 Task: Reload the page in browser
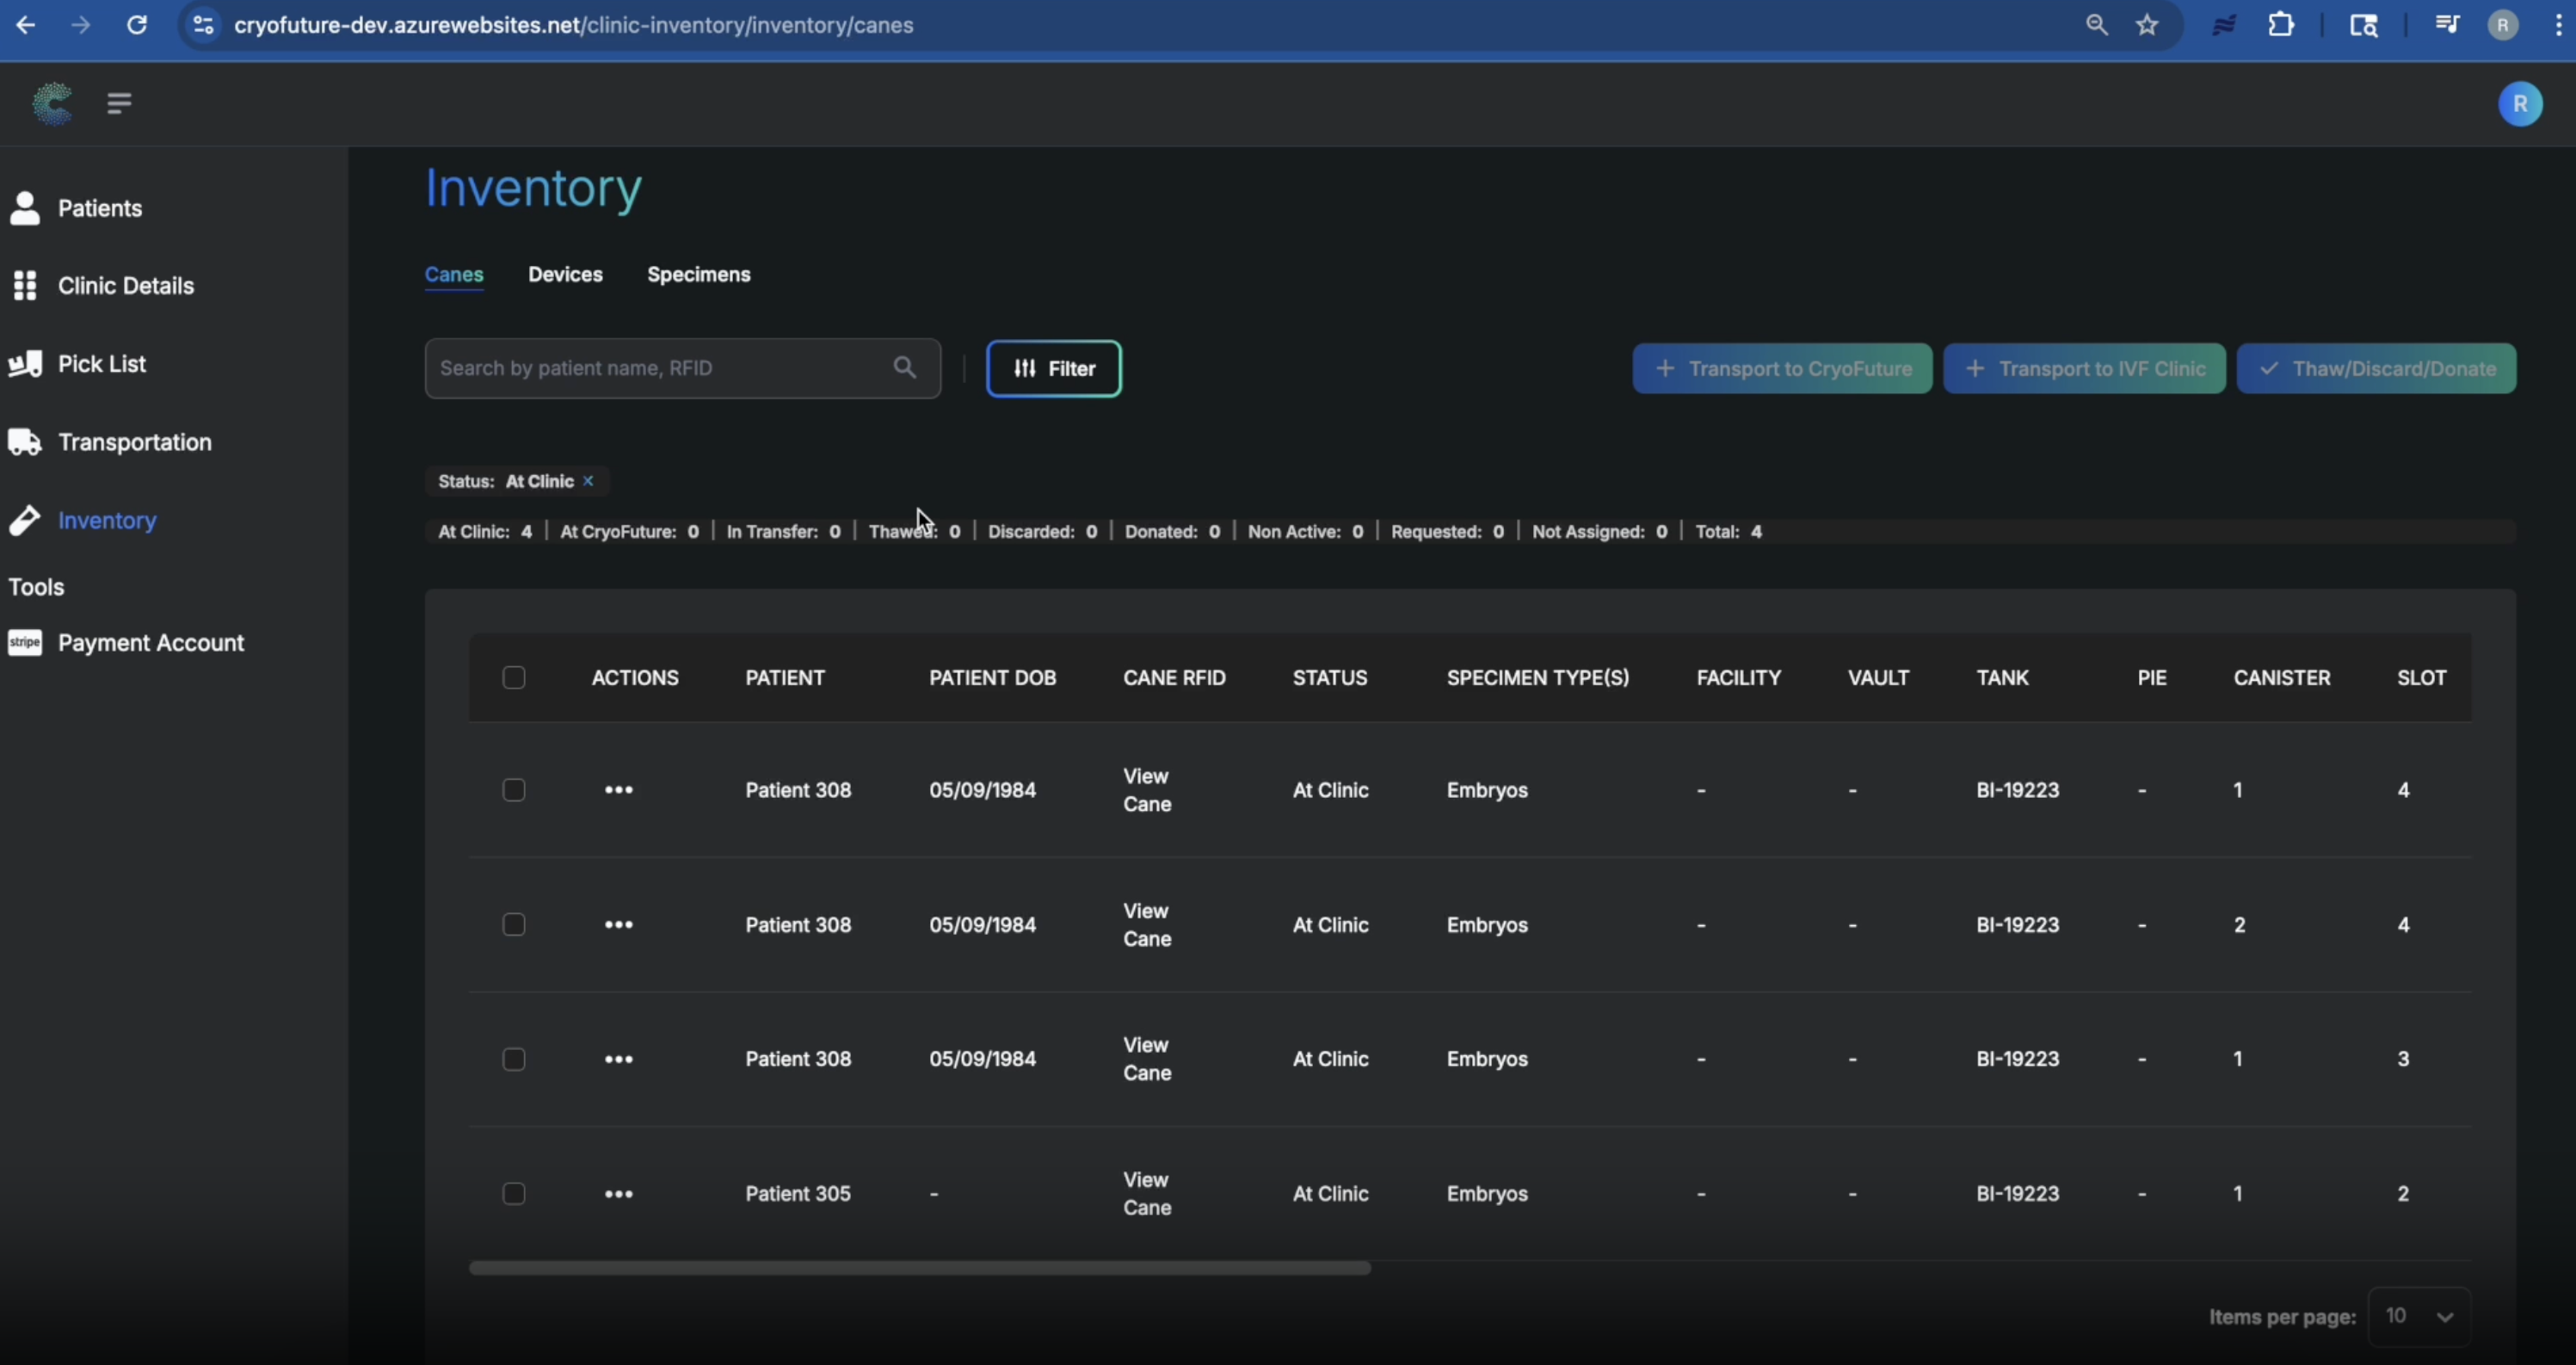(x=137, y=25)
